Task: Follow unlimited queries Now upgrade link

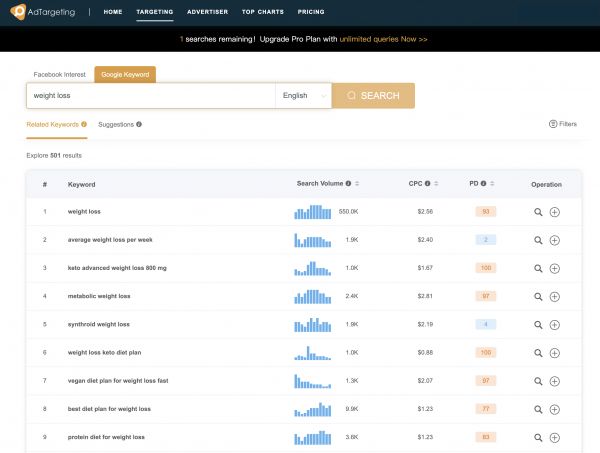Action: [383, 39]
